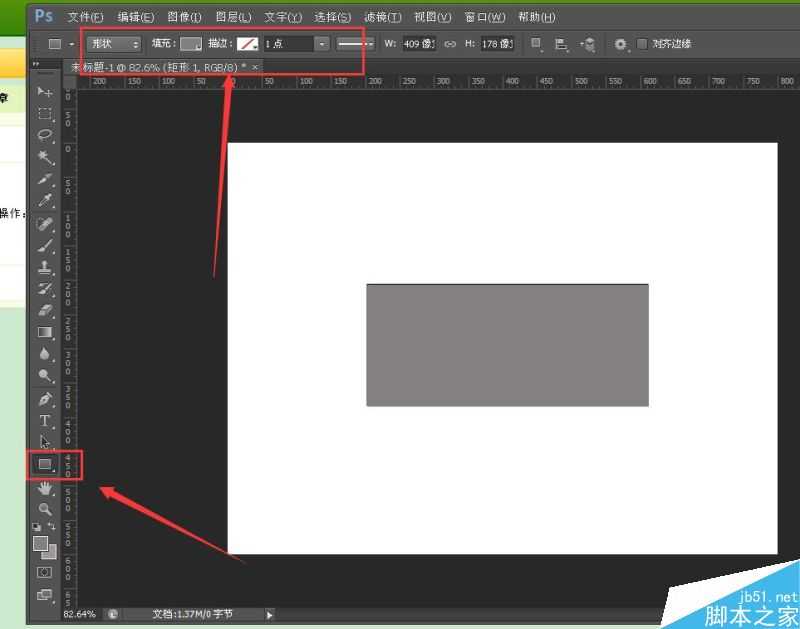Expand the stroke line style dropdown
This screenshot has width=800, height=629.
point(355,44)
